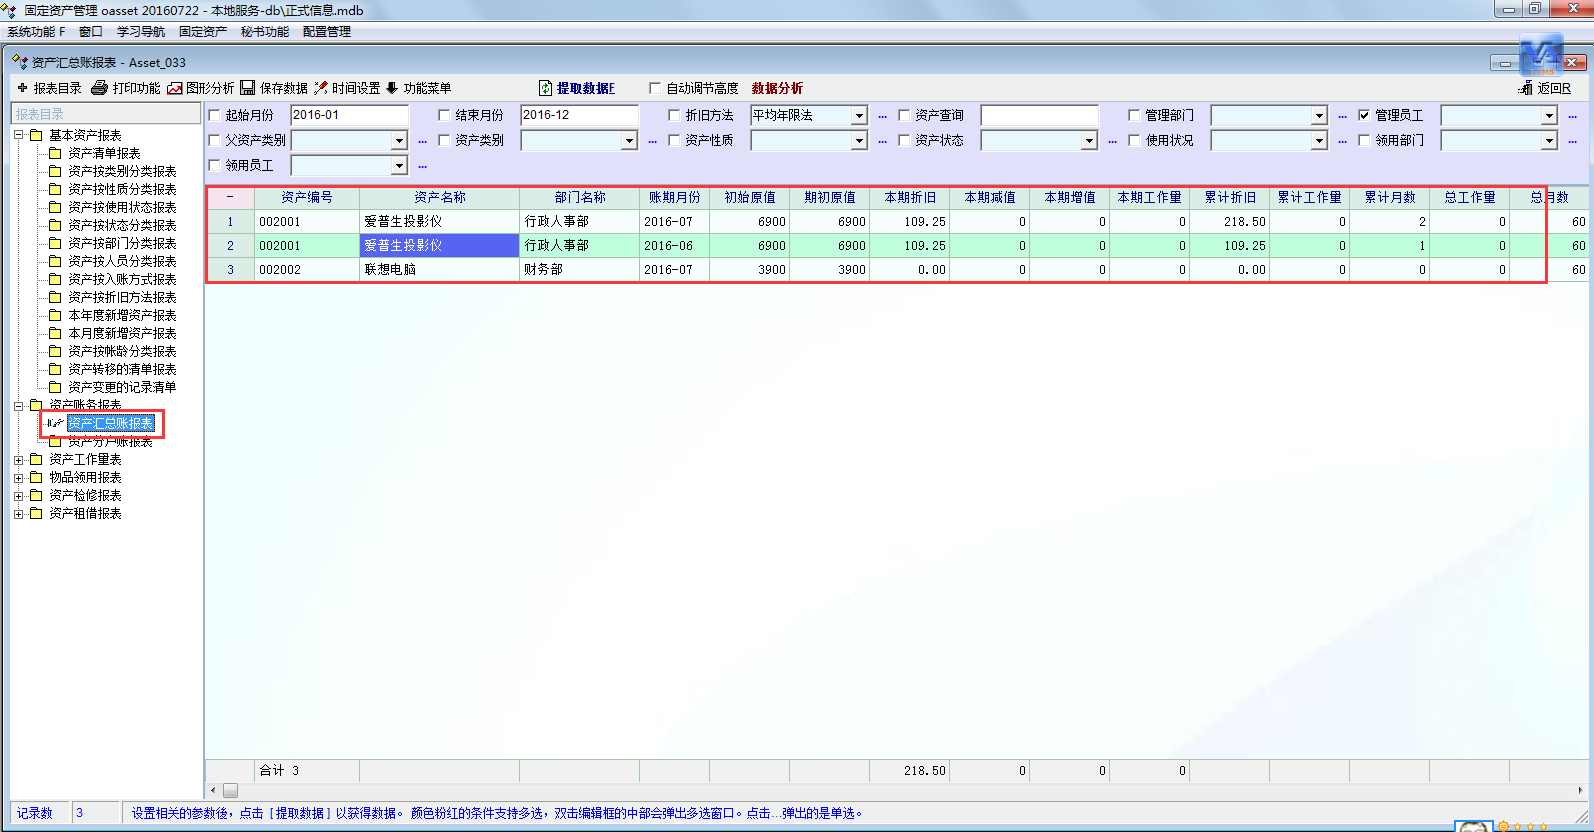The image size is (1594, 832).
Task: Click the 结束月份 date input field
Action: tap(578, 115)
